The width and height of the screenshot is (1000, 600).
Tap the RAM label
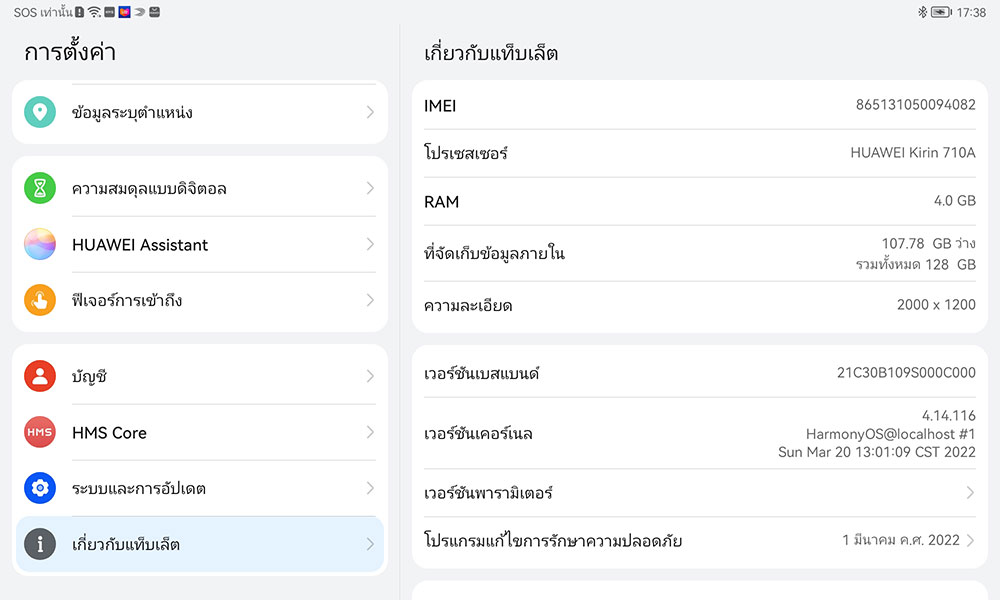(441, 202)
